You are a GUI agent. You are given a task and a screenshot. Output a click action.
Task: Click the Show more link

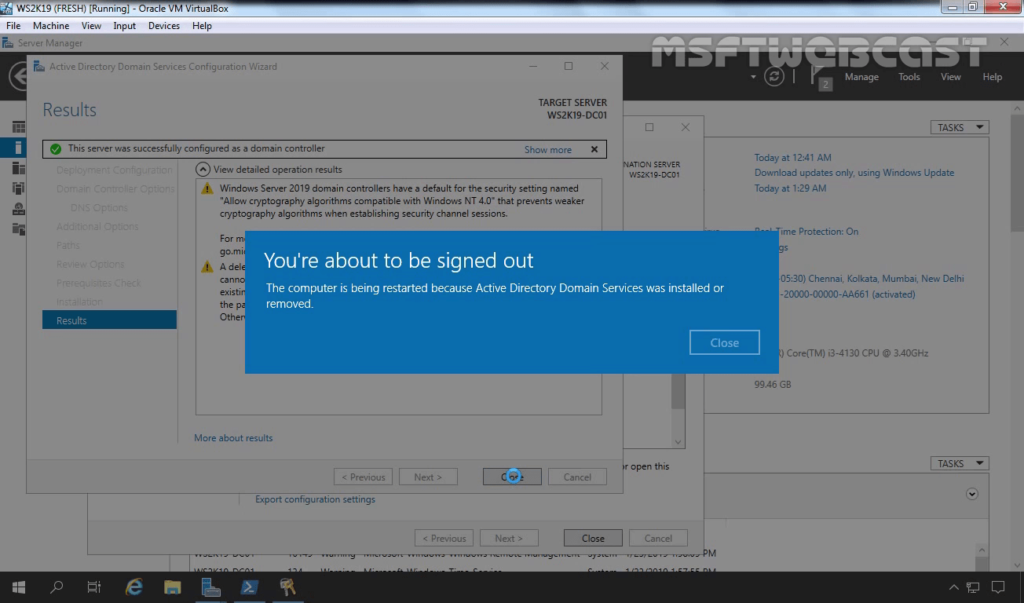point(547,150)
